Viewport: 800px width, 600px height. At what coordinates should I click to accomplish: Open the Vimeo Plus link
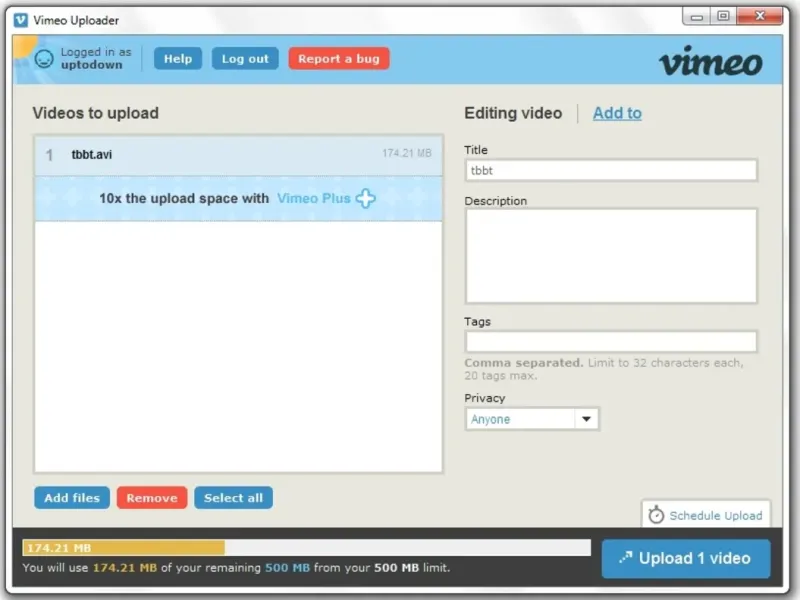click(314, 198)
